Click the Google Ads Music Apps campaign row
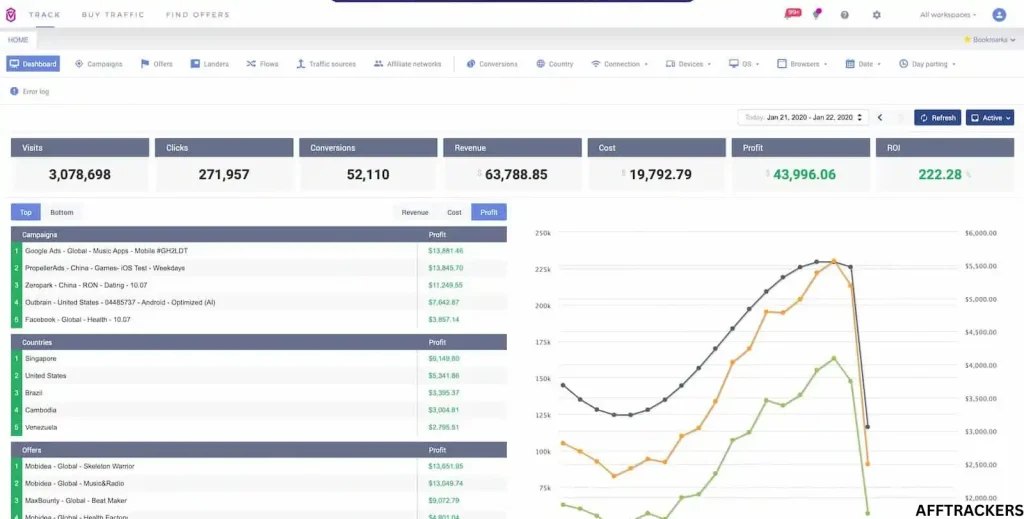The width and height of the screenshot is (1024, 519). (x=259, y=251)
